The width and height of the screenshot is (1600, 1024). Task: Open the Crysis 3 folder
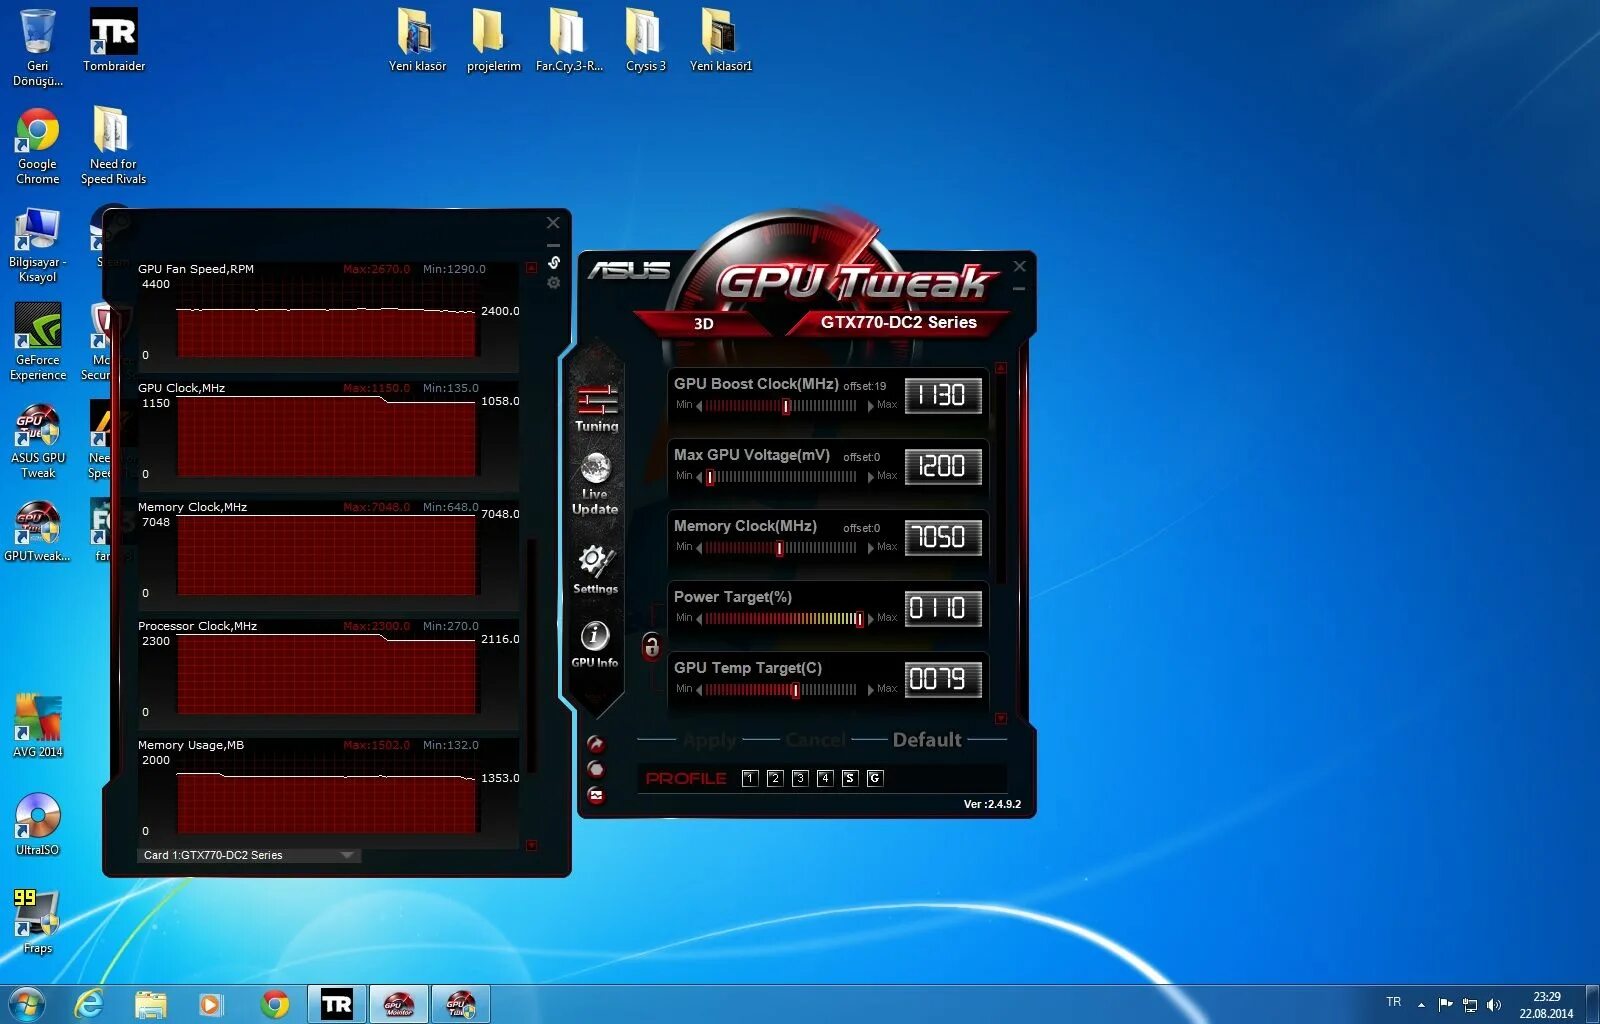[645, 40]
